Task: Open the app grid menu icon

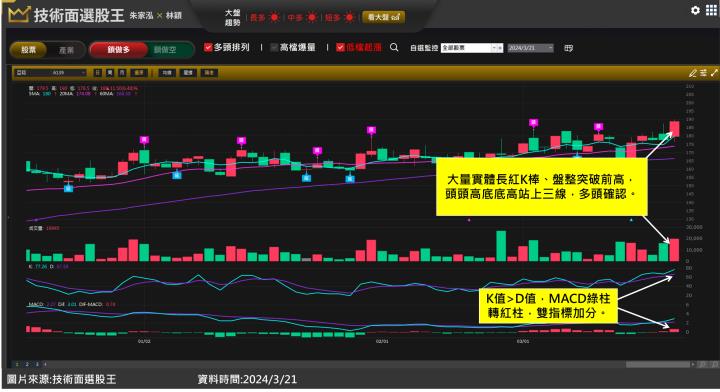Action: pos(711,10)
